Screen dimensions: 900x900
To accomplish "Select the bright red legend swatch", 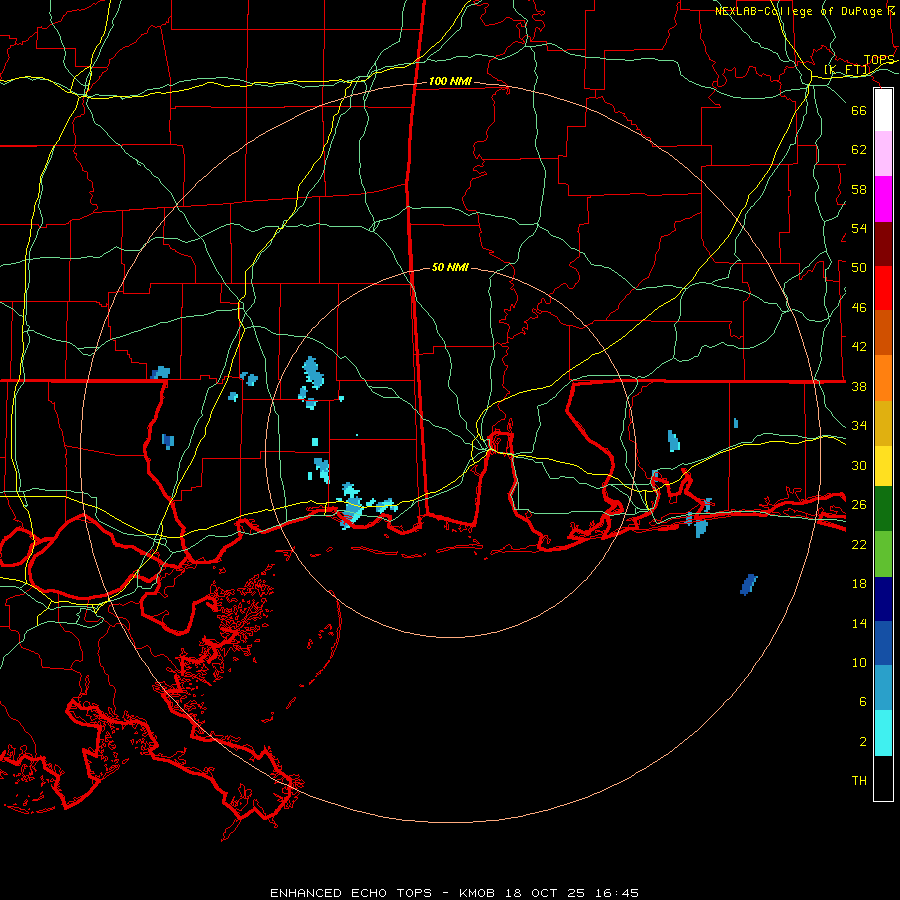I will coord(883,288).
